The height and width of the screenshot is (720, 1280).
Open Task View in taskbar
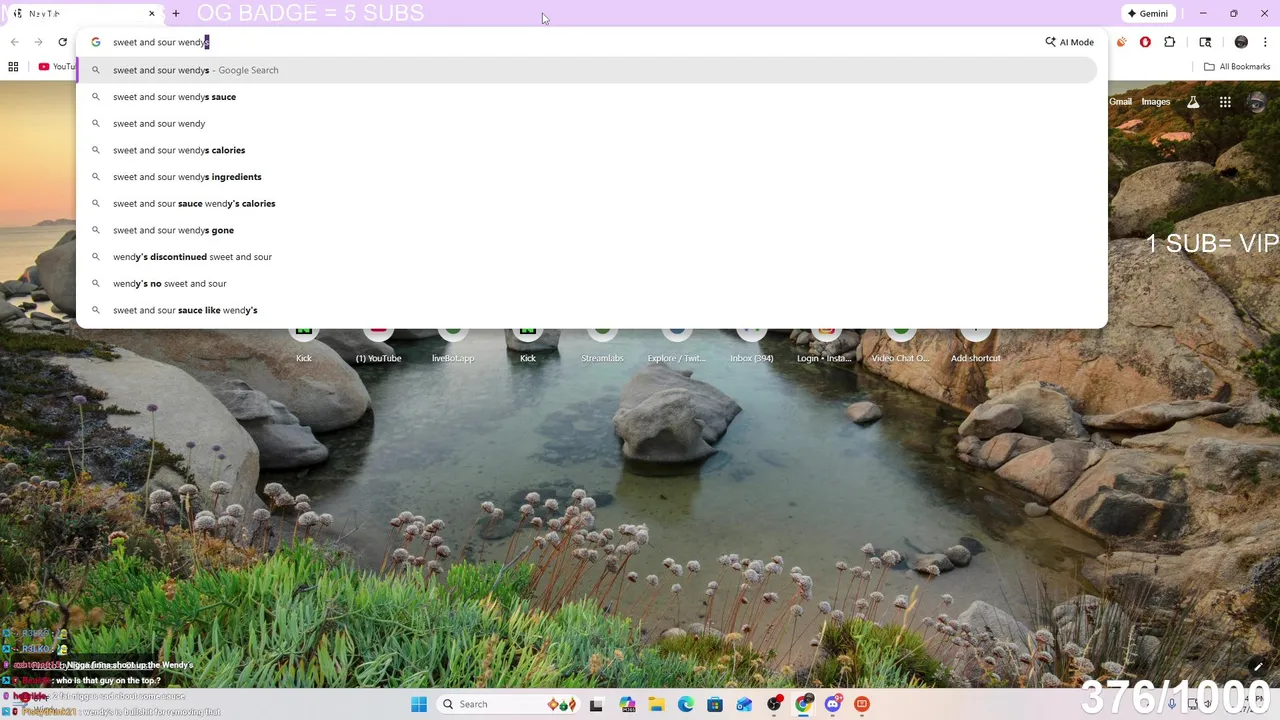click(x=596, y=704)
